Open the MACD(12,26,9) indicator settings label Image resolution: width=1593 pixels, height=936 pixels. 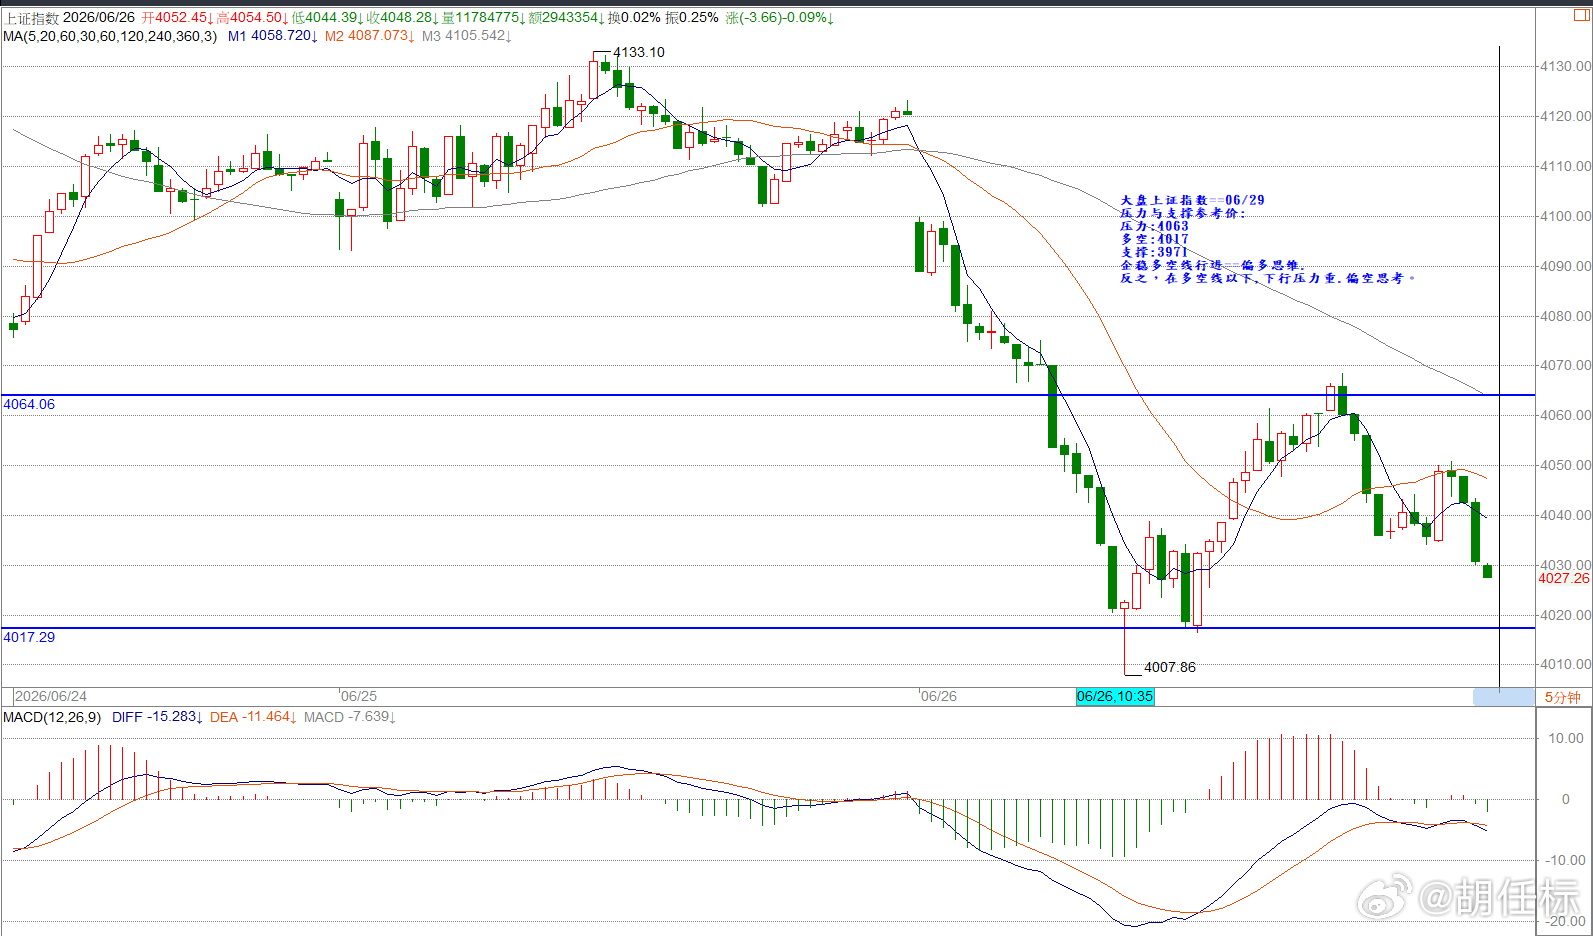[52, 717]
